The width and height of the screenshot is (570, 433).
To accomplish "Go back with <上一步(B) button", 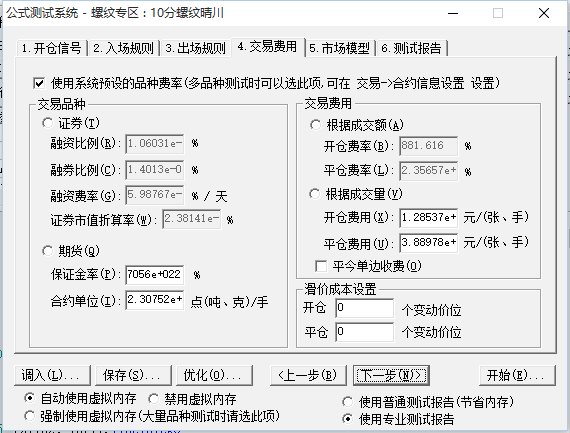I will [x=308, y=375].
